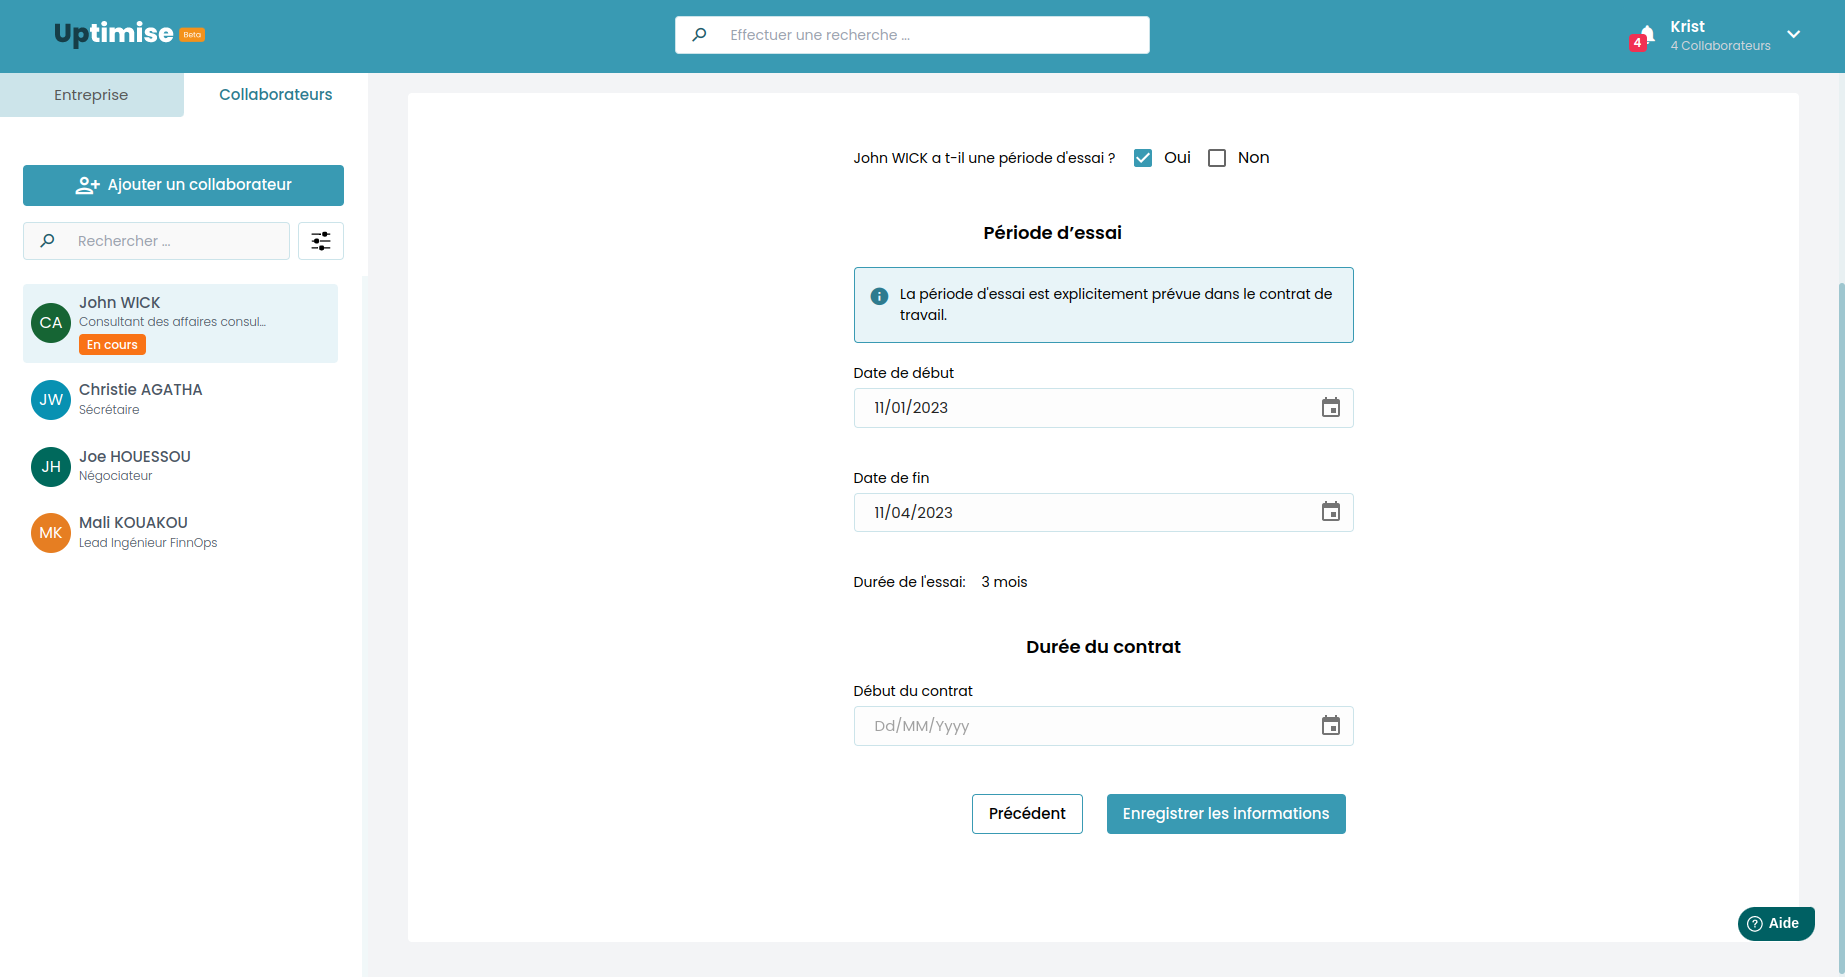Click the Négociateur job title
1845x977 pixels.
(x=116, y=476)
